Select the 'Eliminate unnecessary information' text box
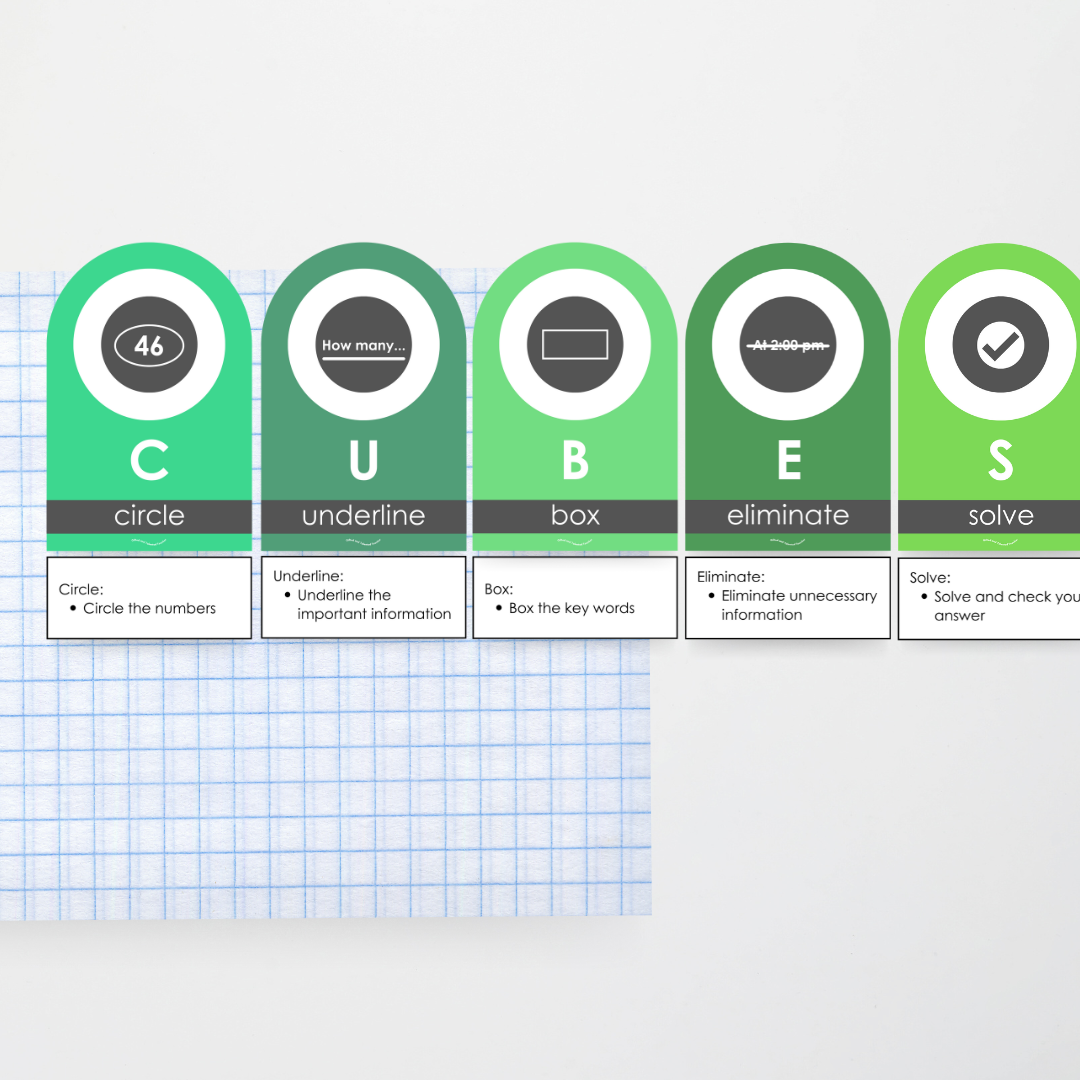 pyautogui.click(x=788, y=598)
